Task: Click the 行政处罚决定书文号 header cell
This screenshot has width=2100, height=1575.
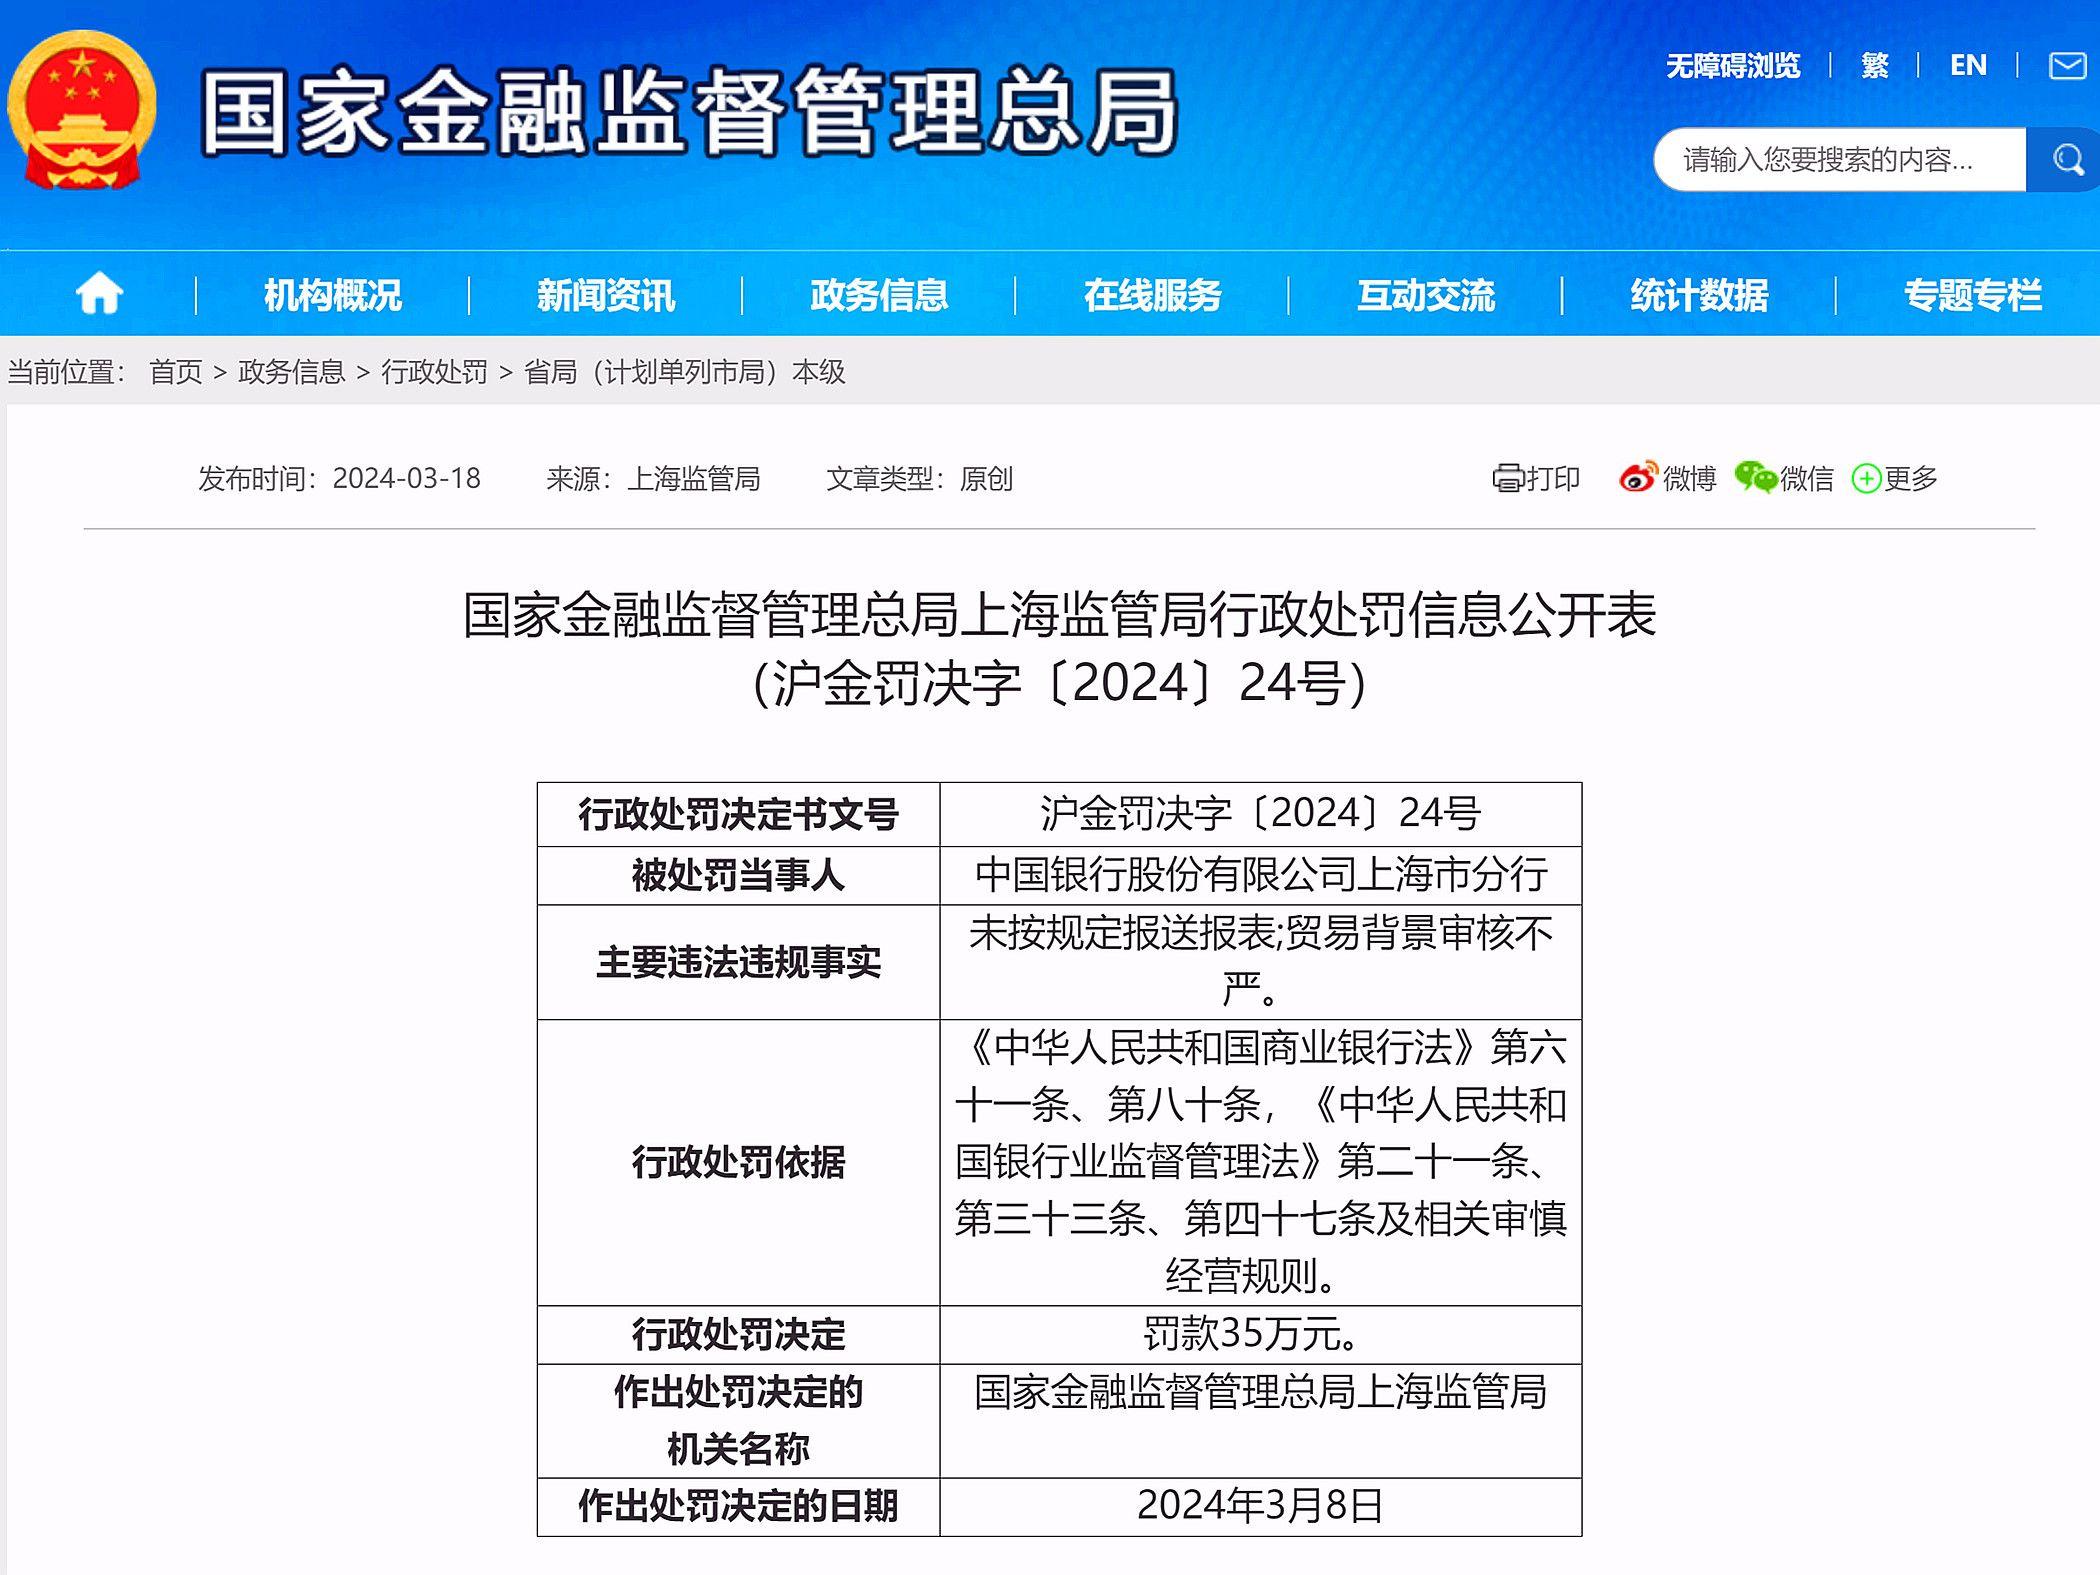Action: (x=738, y=814)
